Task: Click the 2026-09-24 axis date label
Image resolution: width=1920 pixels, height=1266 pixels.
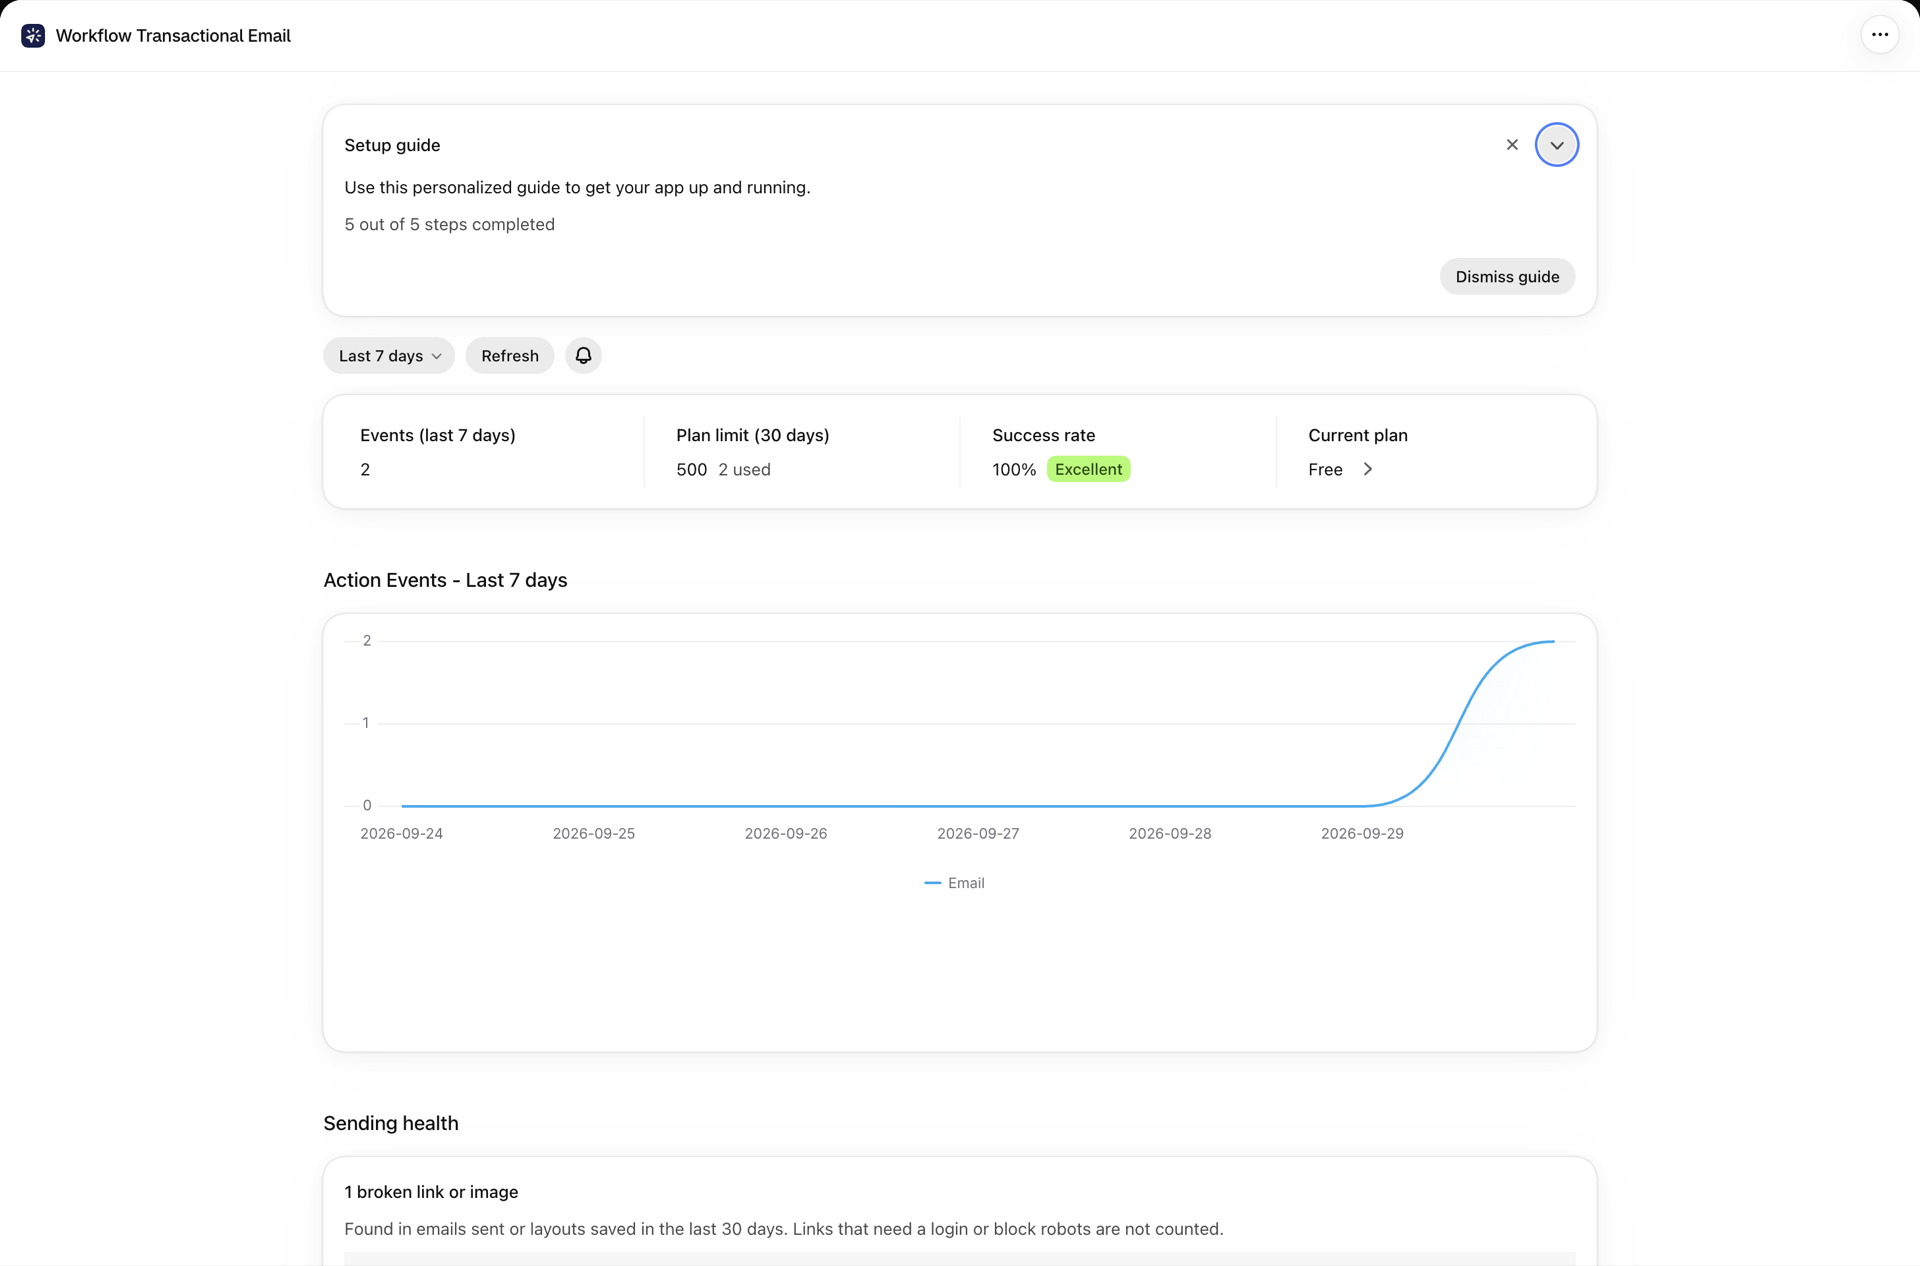Action: [401, 833]
